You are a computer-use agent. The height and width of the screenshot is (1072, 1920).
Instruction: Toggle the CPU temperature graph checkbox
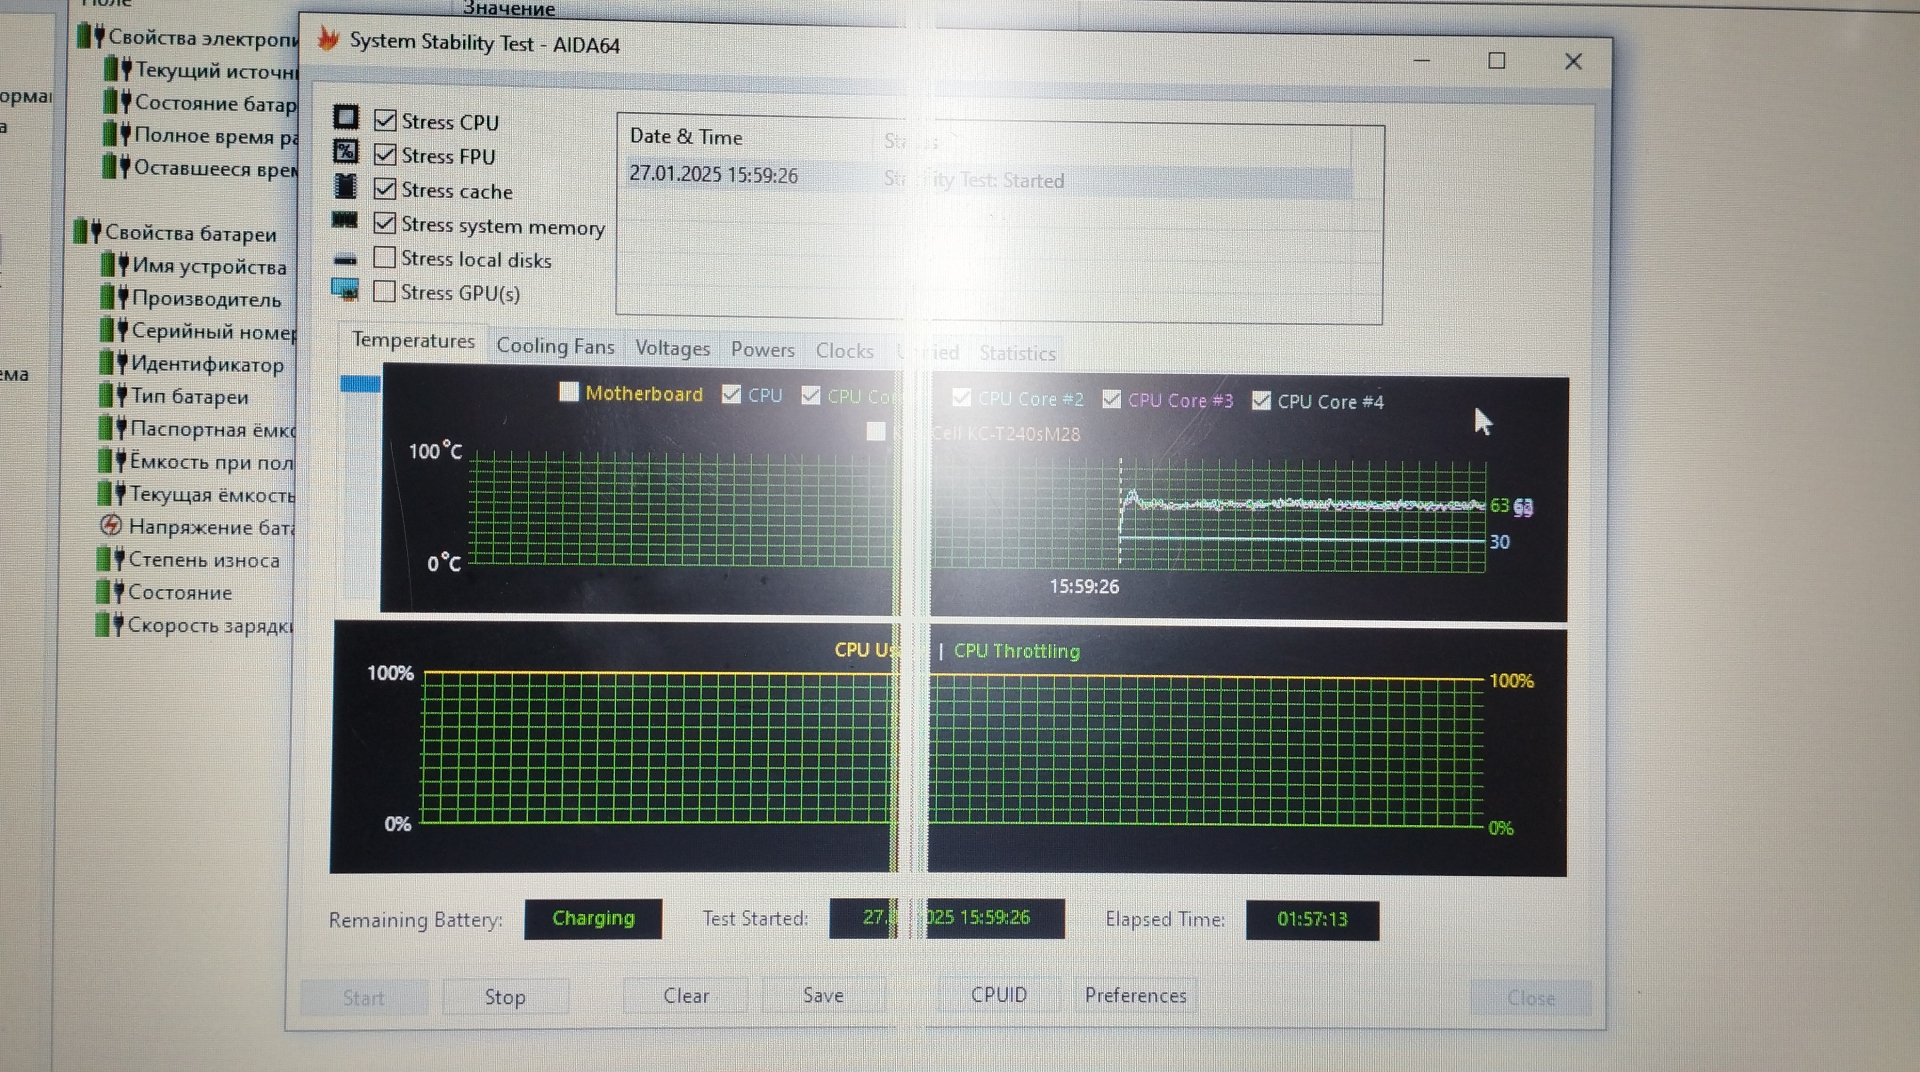tap(732, 394)
